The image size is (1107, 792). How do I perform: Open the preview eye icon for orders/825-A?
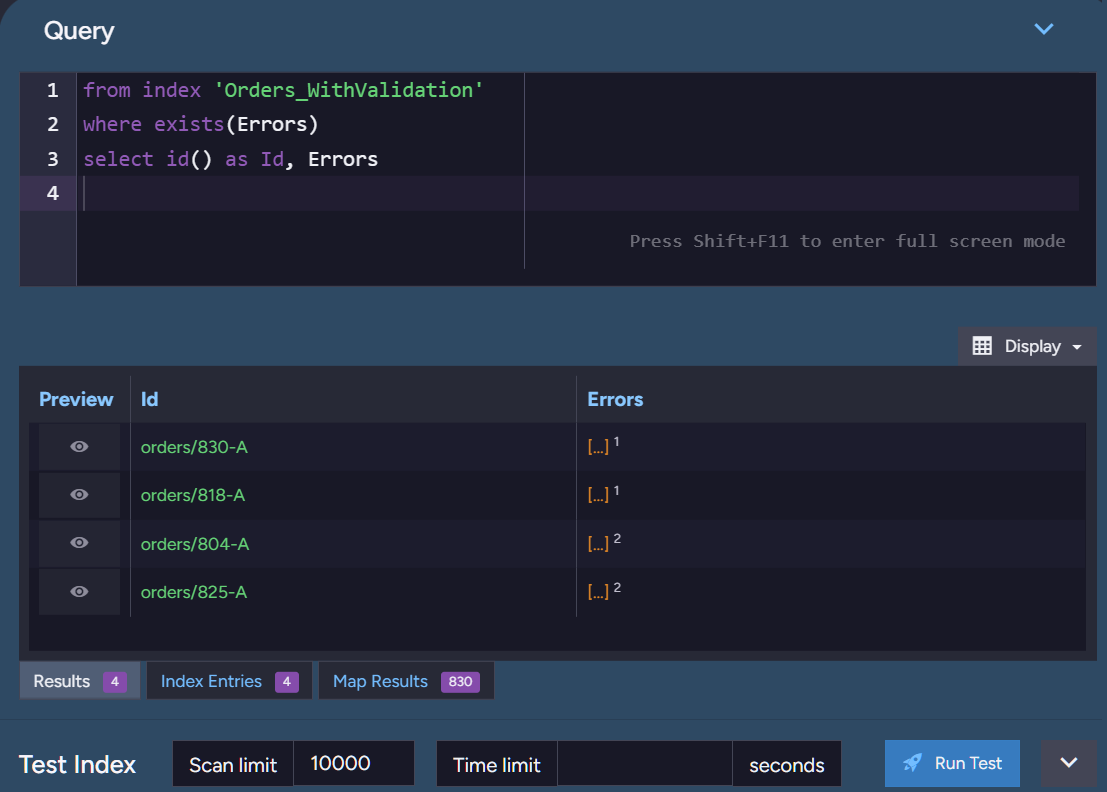77,591
